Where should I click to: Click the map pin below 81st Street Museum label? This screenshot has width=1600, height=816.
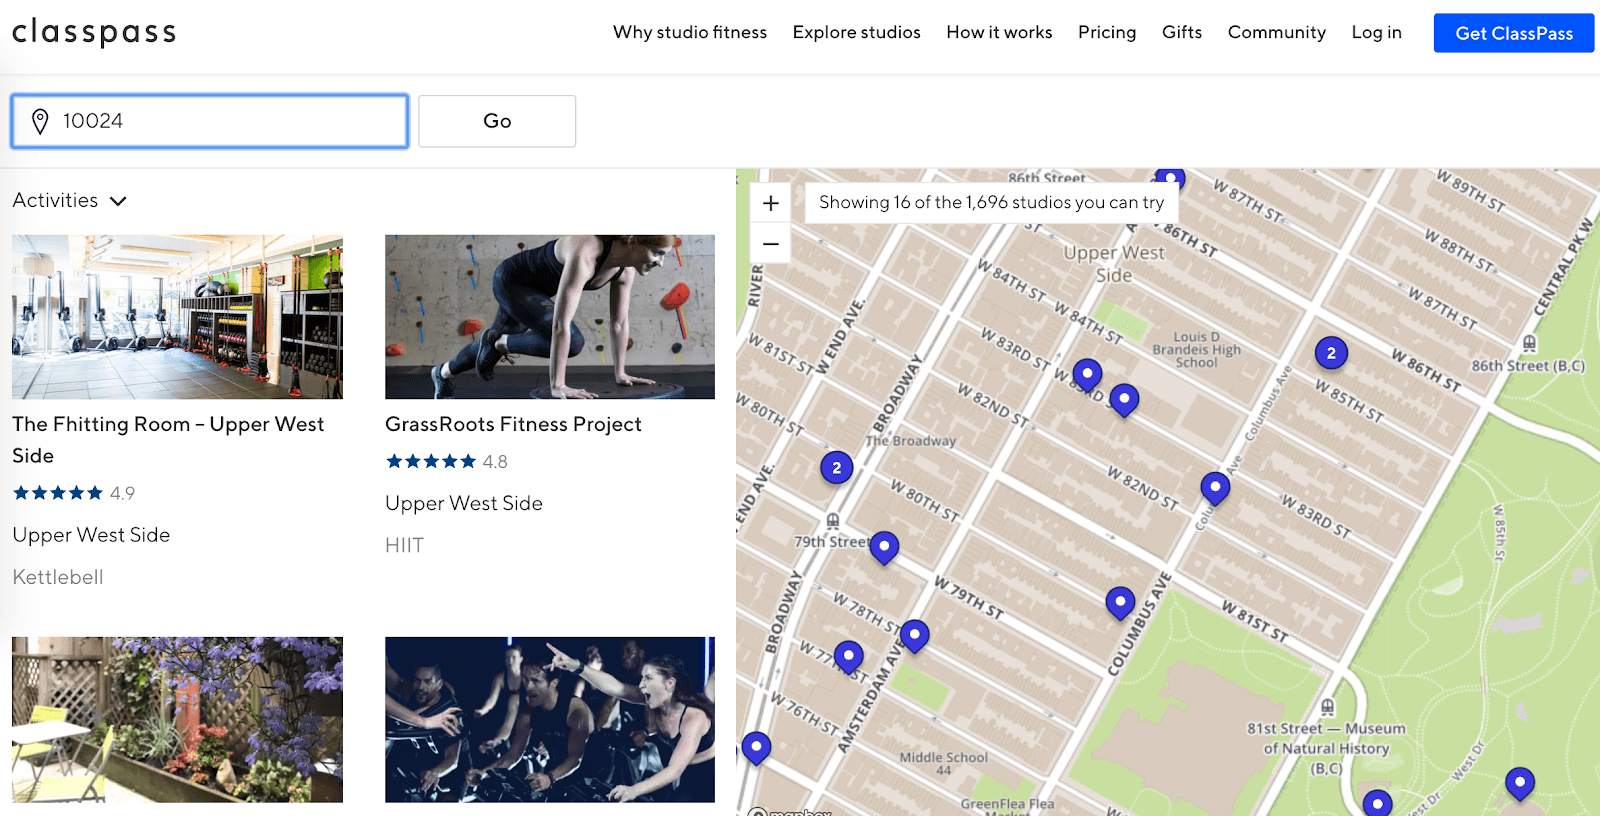[x=1378, y=801]
